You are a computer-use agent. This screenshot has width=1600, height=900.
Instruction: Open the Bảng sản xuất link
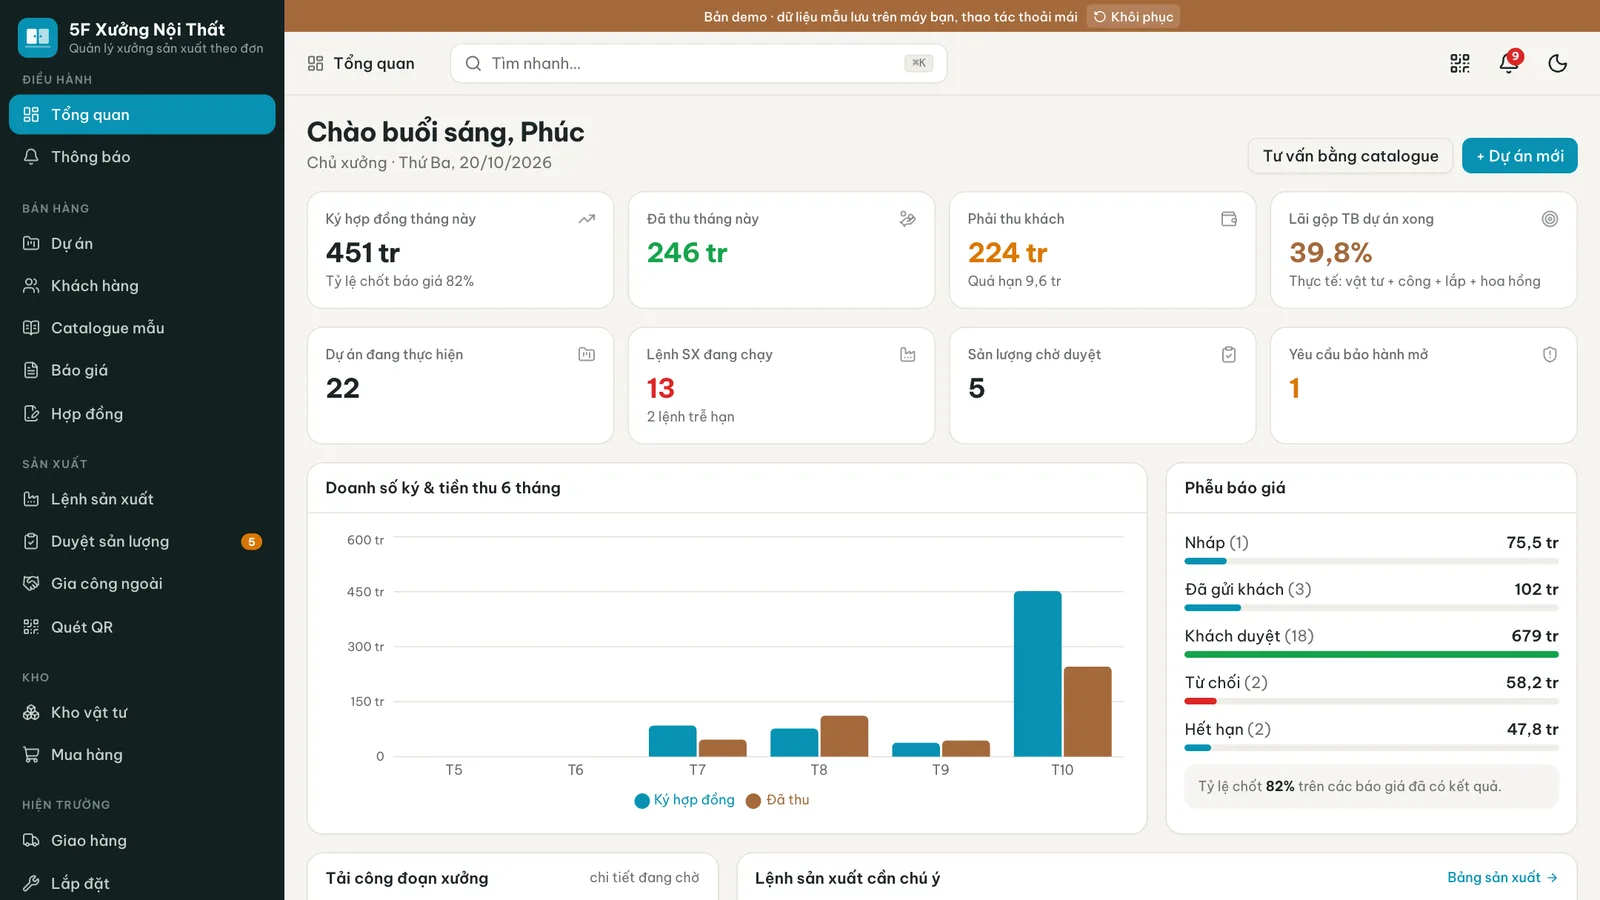click(x=1502, y=877)
